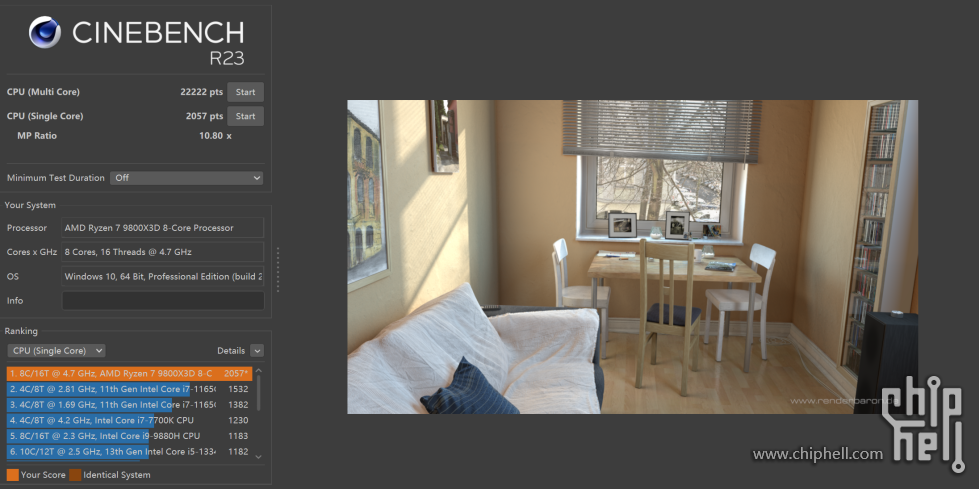Image resolution: width=979 pixels, height=489 pixels.
Task: Select ranking row 5 Intel Core i9-9880H
Action: 129,436
